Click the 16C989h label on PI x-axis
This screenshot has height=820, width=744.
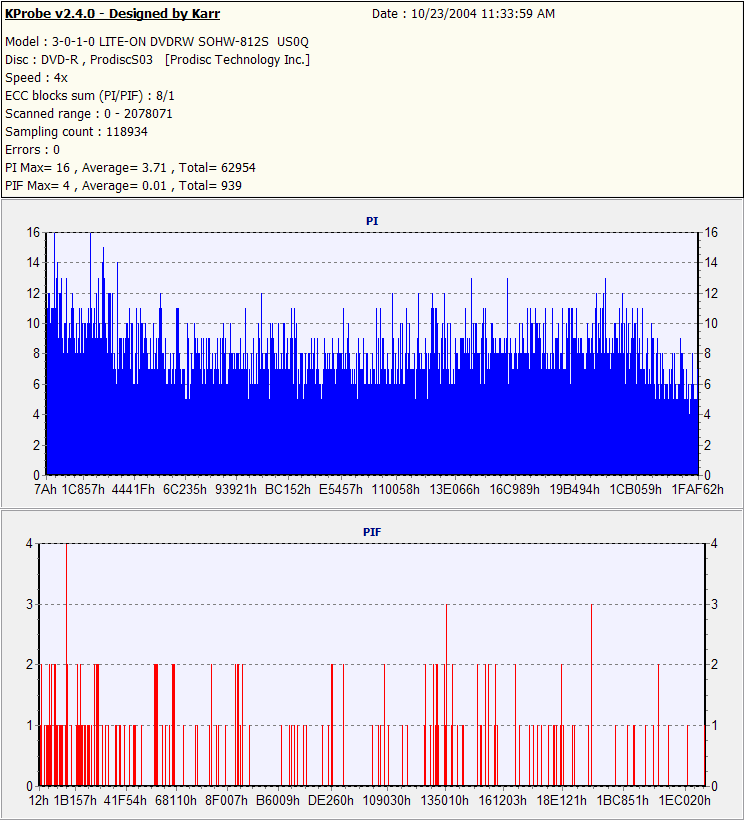(x=514, y=489)
